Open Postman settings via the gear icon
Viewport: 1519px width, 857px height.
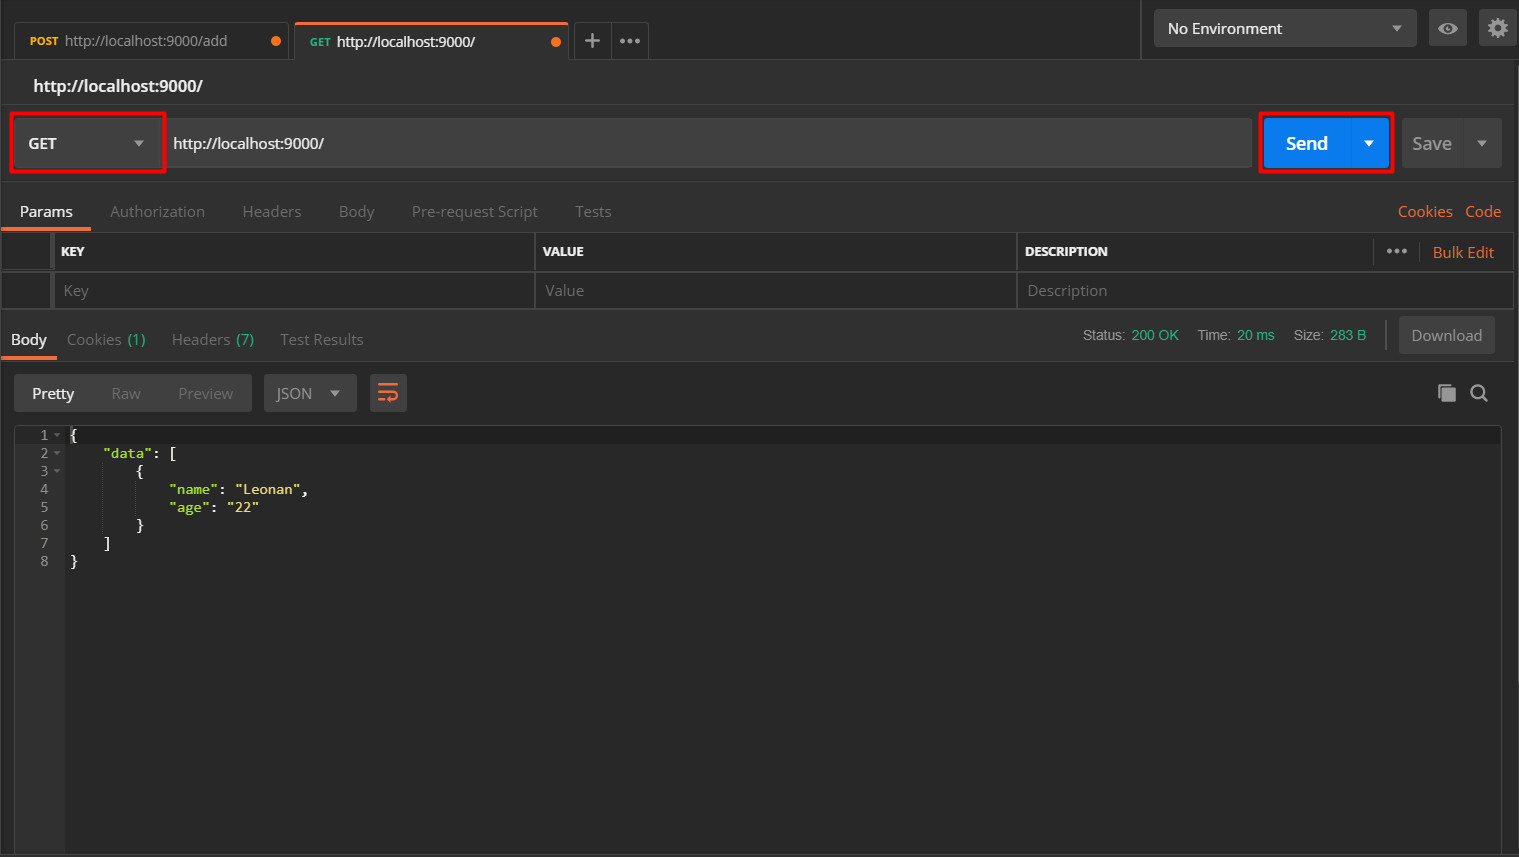click(1497, 27)
